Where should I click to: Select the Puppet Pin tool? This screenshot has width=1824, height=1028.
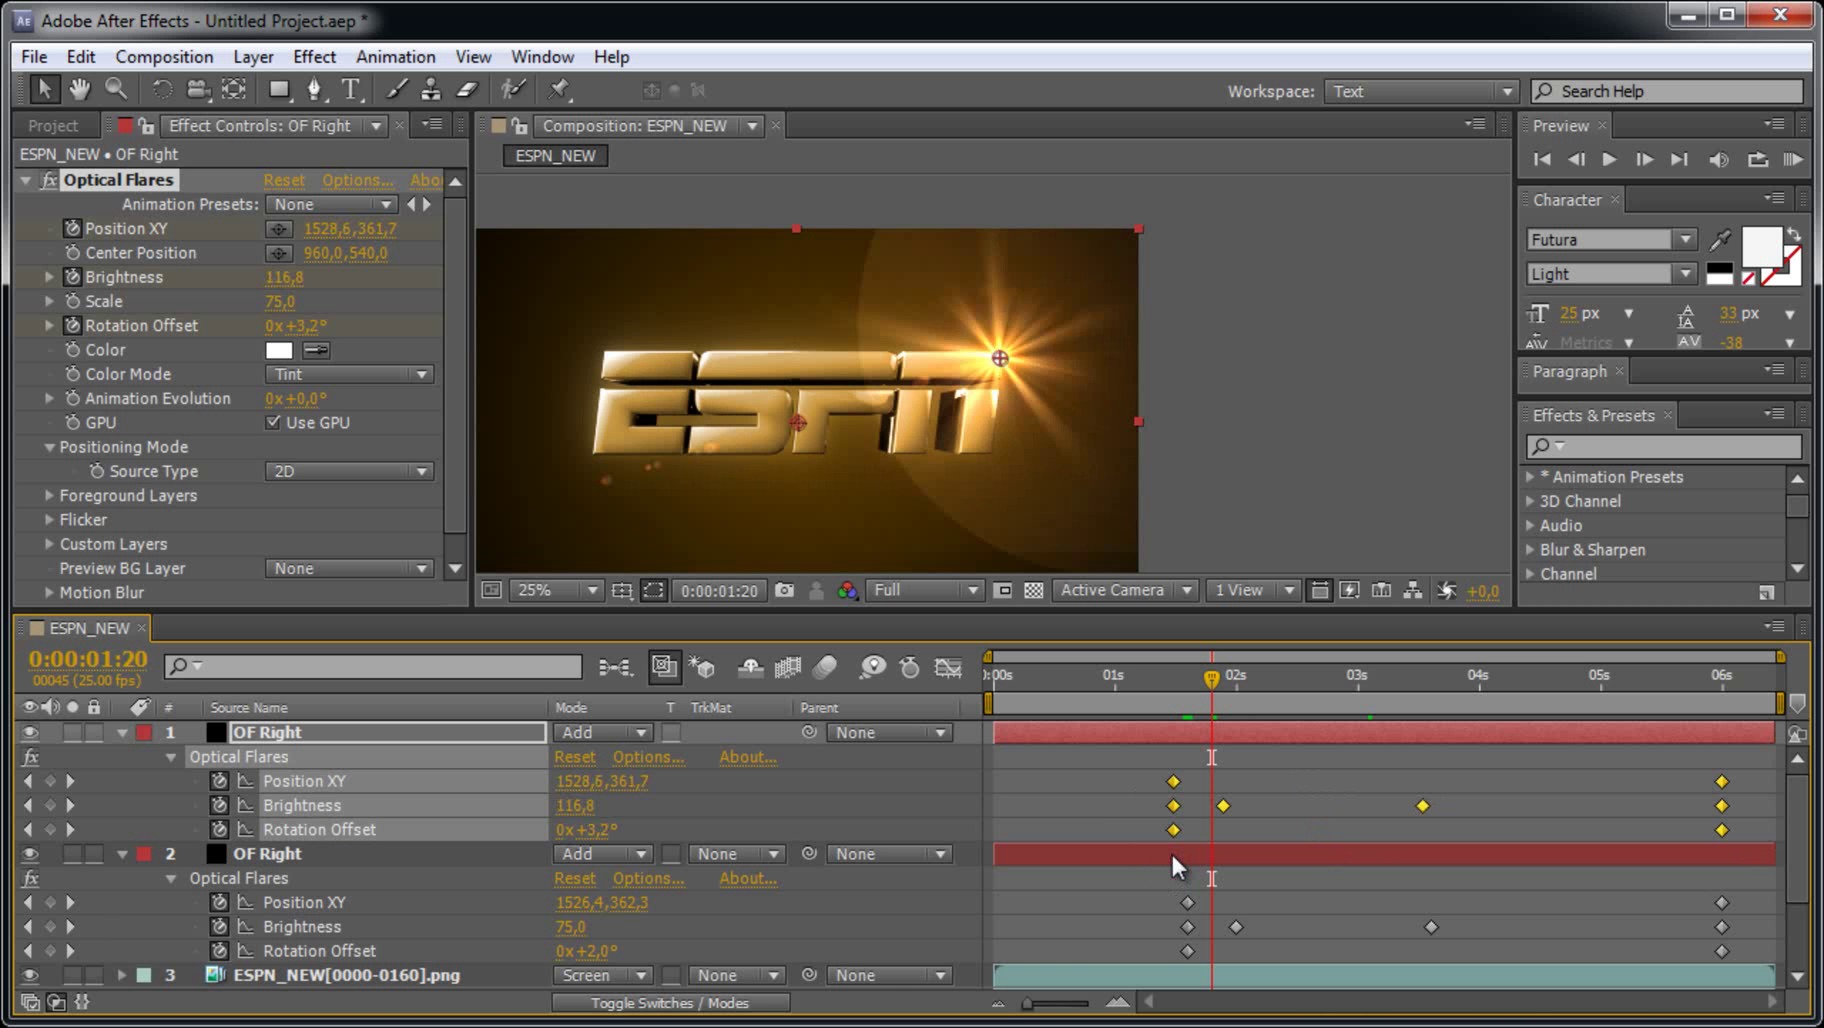click(x=559, y=89)
